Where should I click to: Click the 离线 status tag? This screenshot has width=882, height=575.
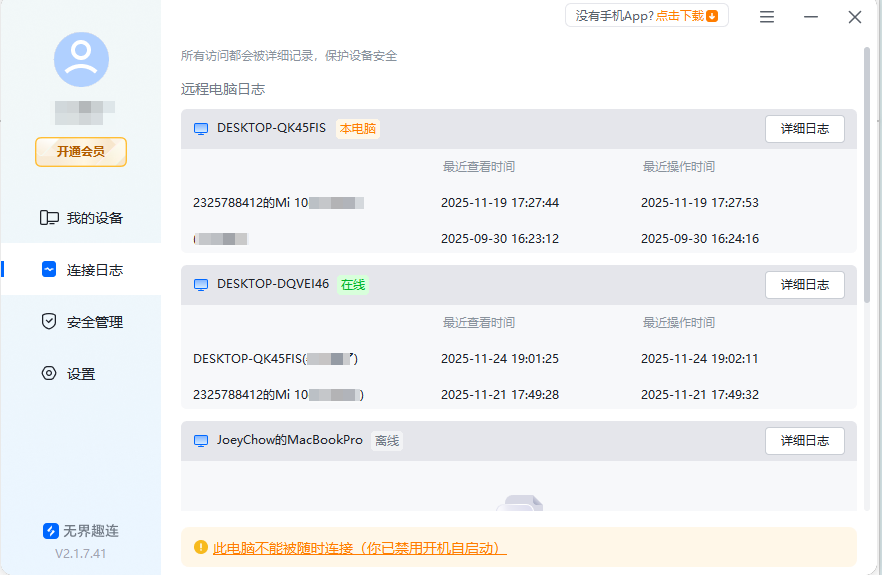387,441
